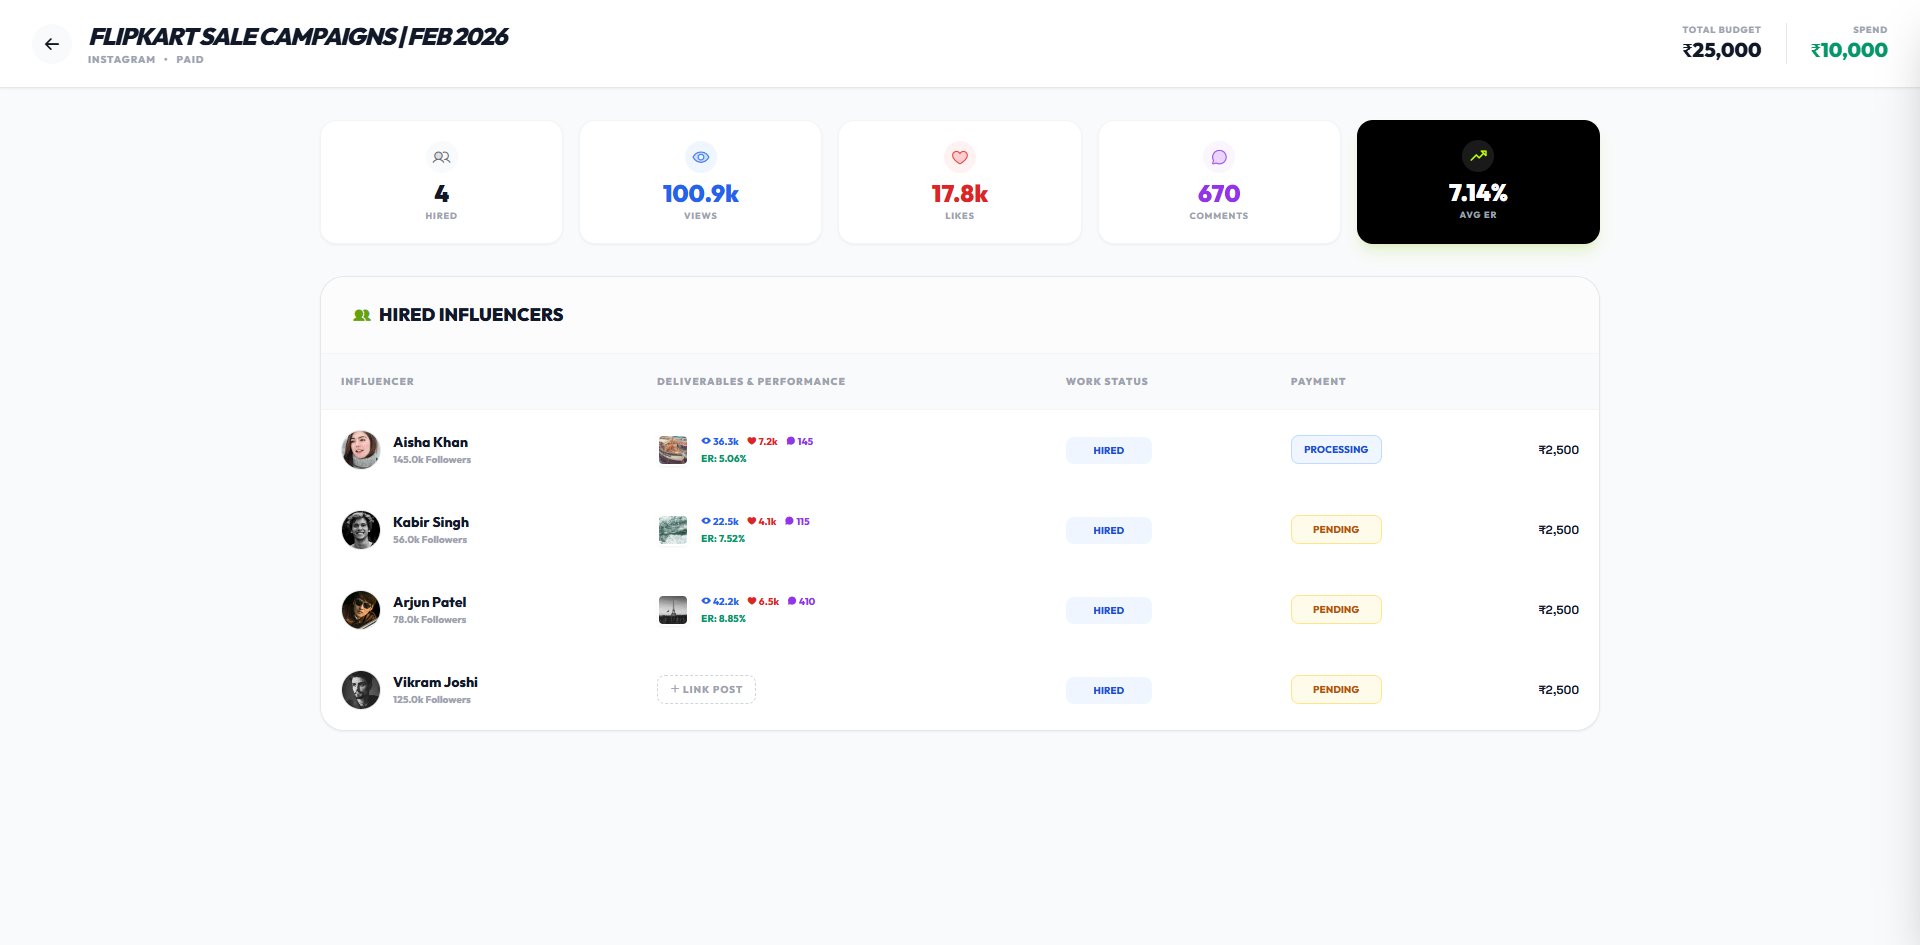Screen dimensions: 1920x945
Task: Click the comment icon showing 115 for Kabir Singh
Action: tap(790, 521)
